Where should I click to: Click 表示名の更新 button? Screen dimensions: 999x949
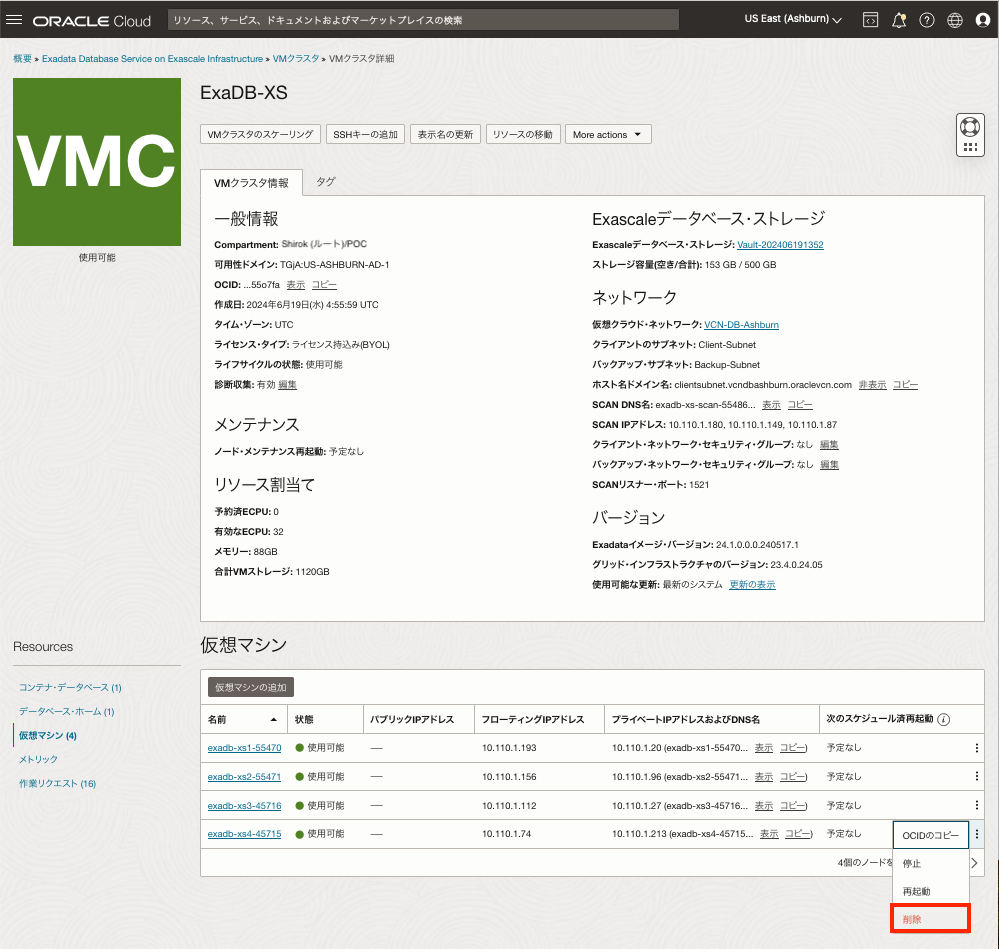coord(445,134)
